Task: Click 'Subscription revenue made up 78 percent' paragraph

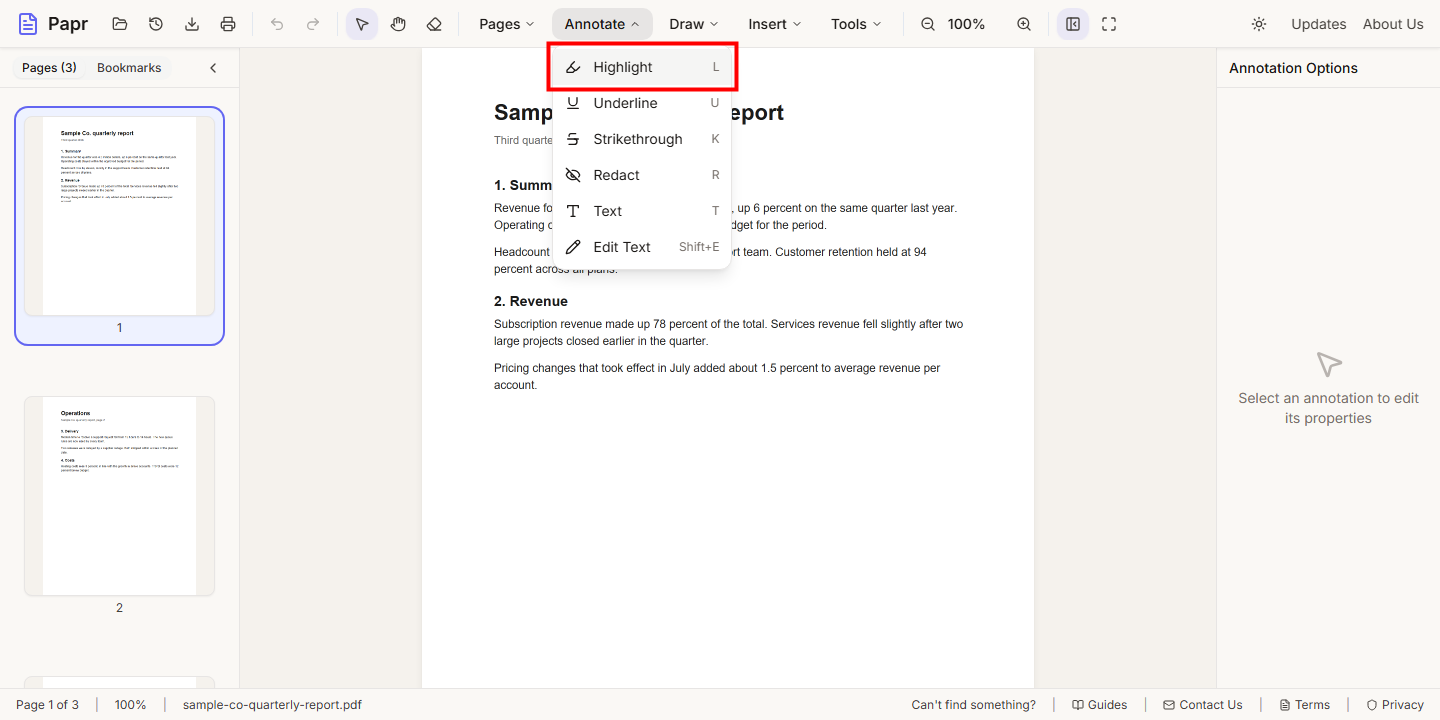Action: pyautogui.click(x=729, y=332)
